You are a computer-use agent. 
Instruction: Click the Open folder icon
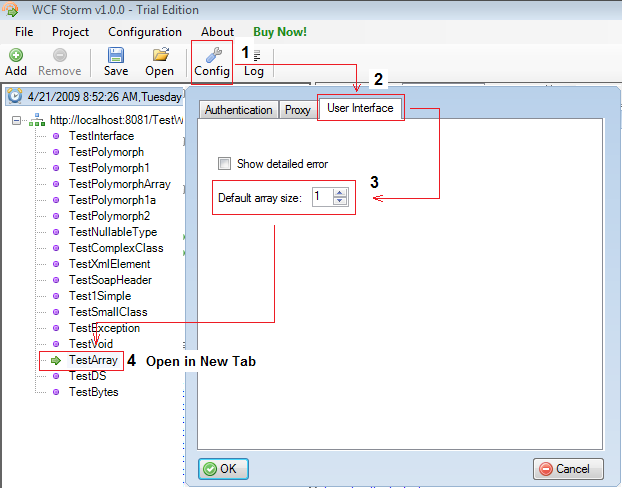pos(161,54)
